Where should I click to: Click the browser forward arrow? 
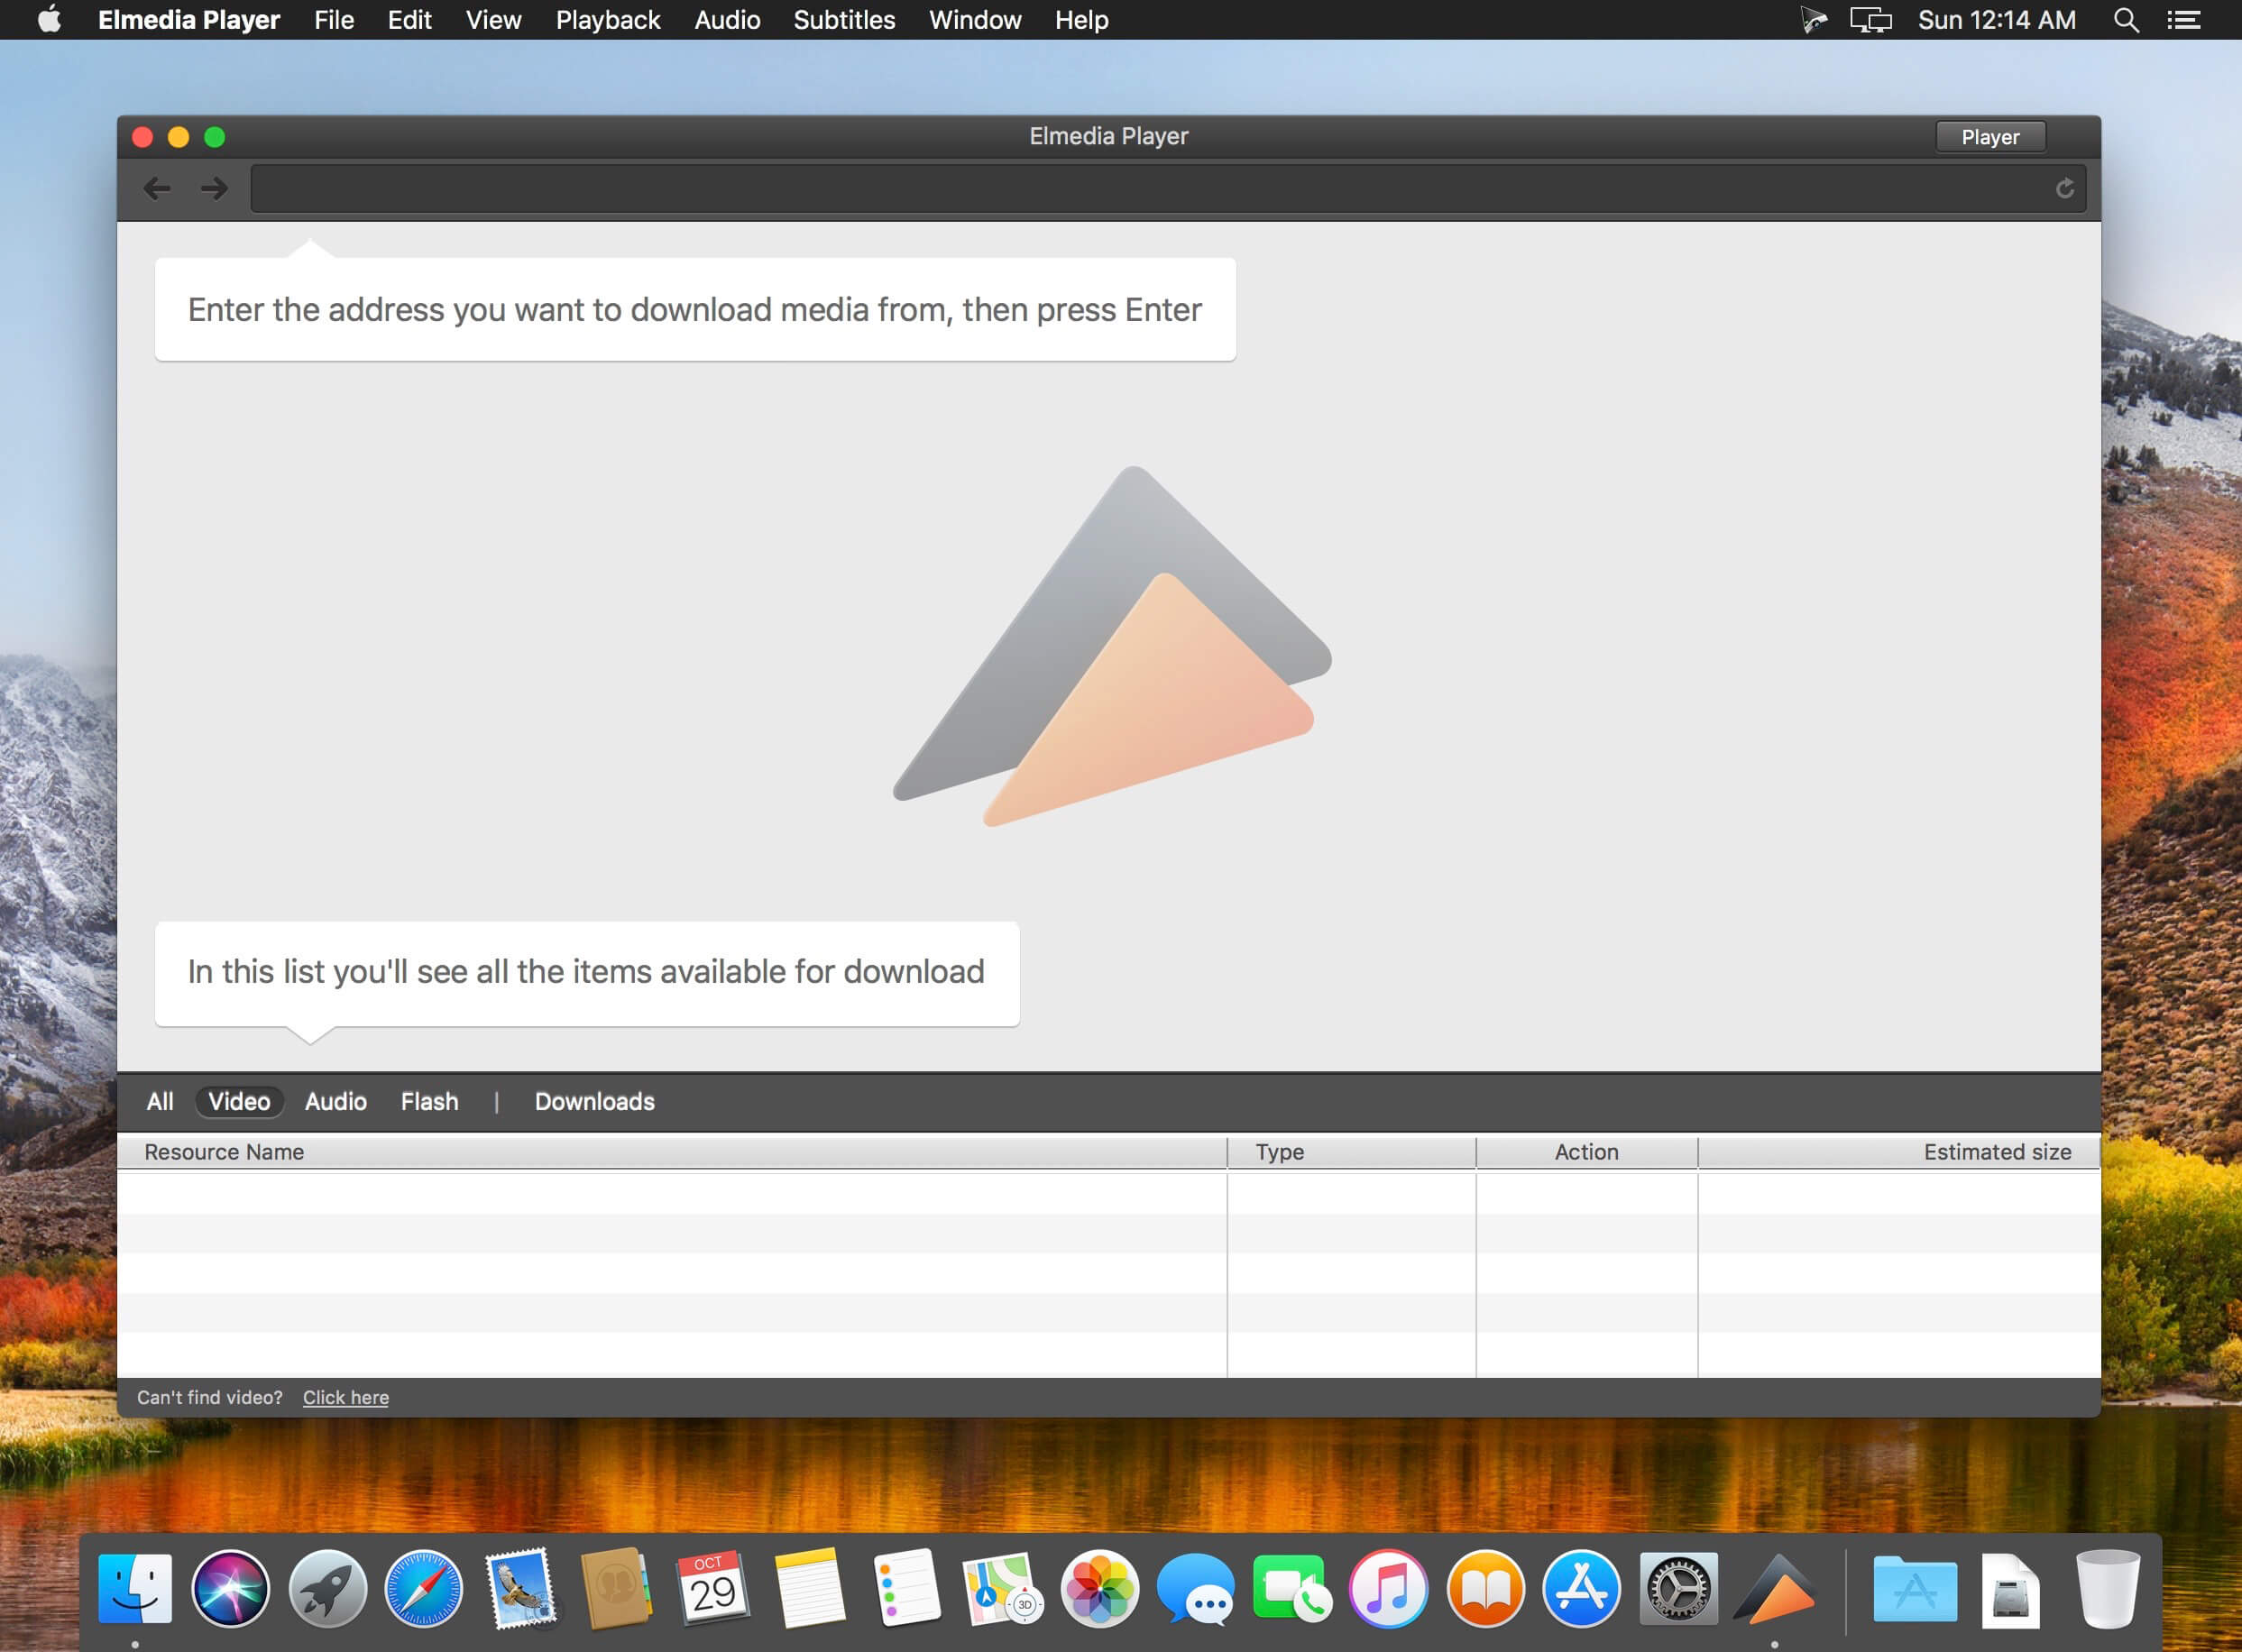213,188
